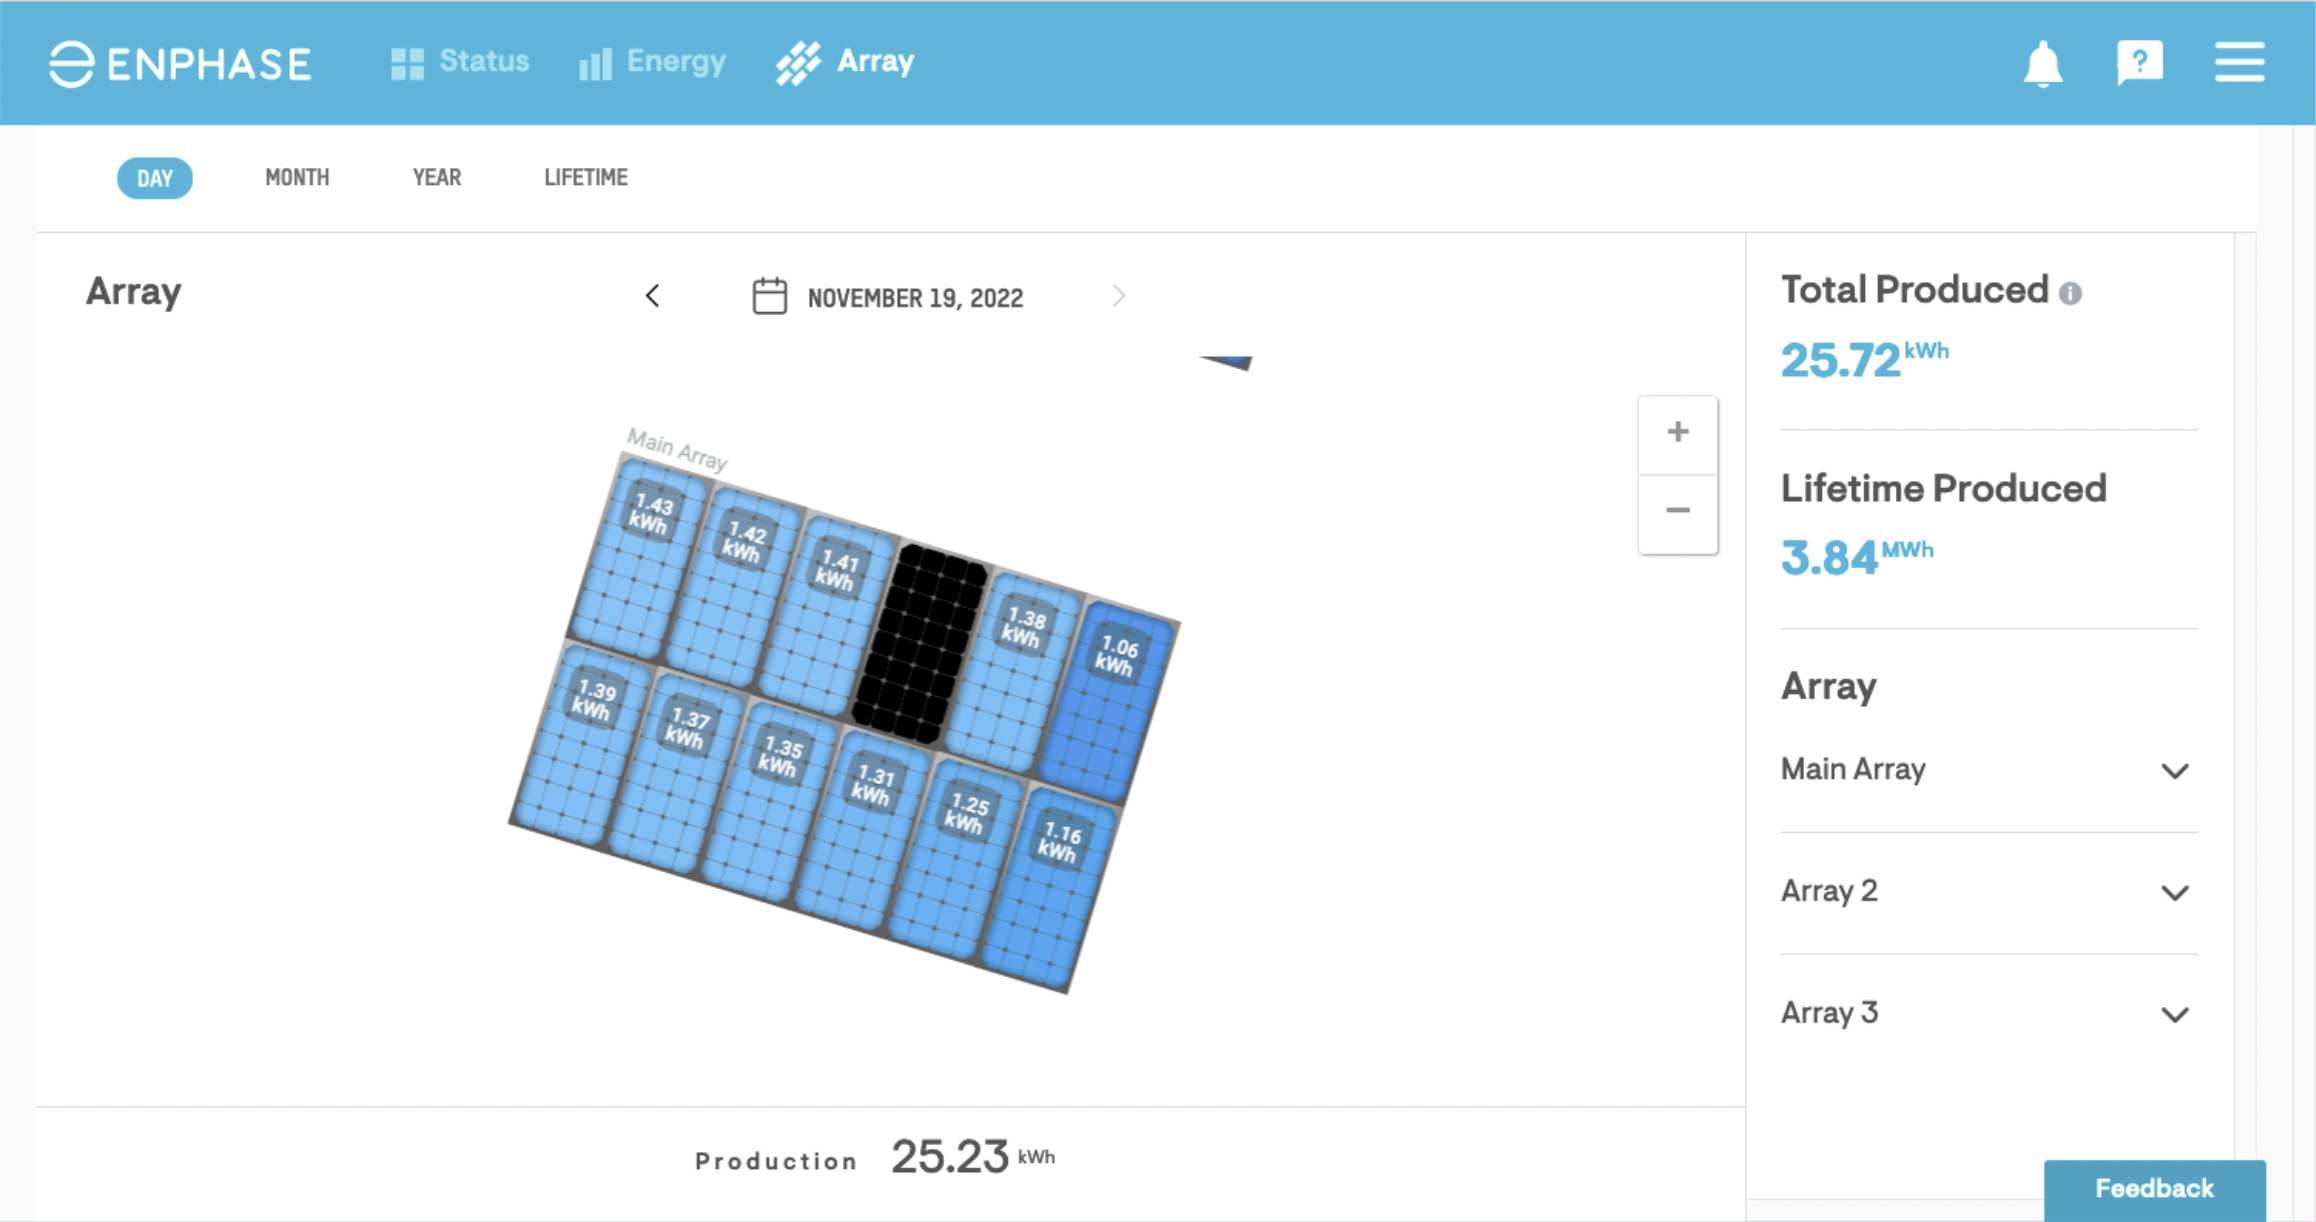2316x1222 pixels.
Task: Click the Total Produced info icon
Action: point(2070,293)
